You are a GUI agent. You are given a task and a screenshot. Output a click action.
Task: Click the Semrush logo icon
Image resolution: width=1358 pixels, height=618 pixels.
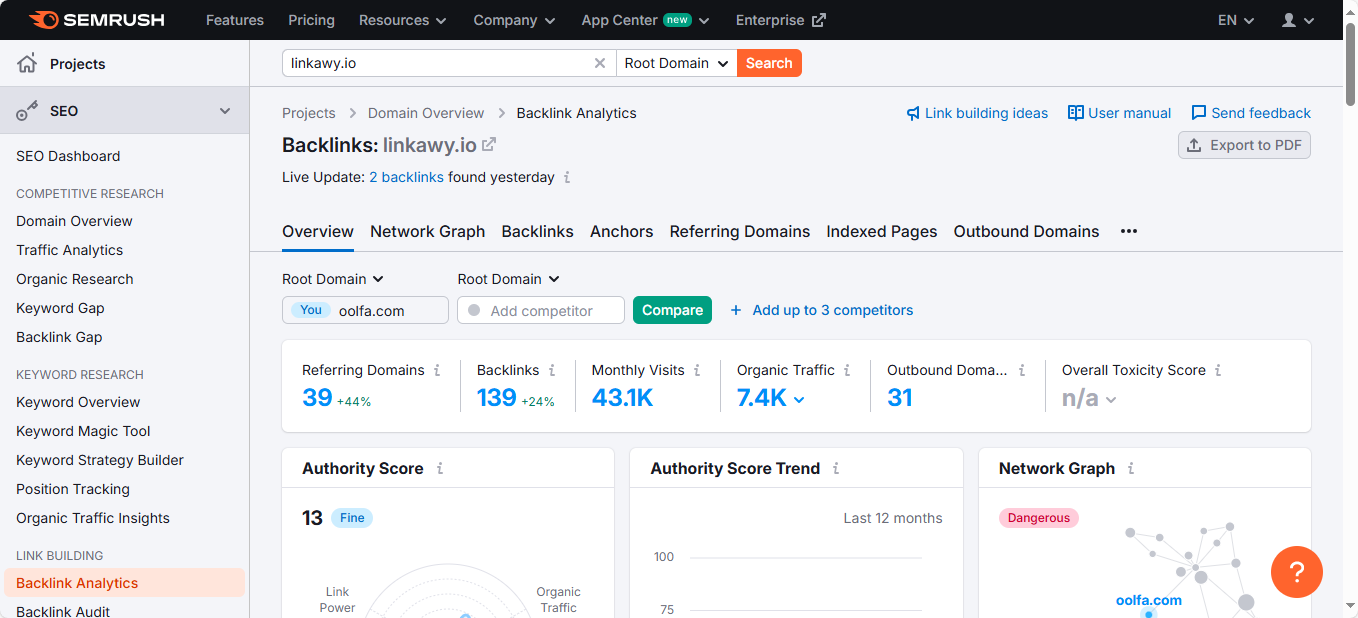click(x=43, y=20)
